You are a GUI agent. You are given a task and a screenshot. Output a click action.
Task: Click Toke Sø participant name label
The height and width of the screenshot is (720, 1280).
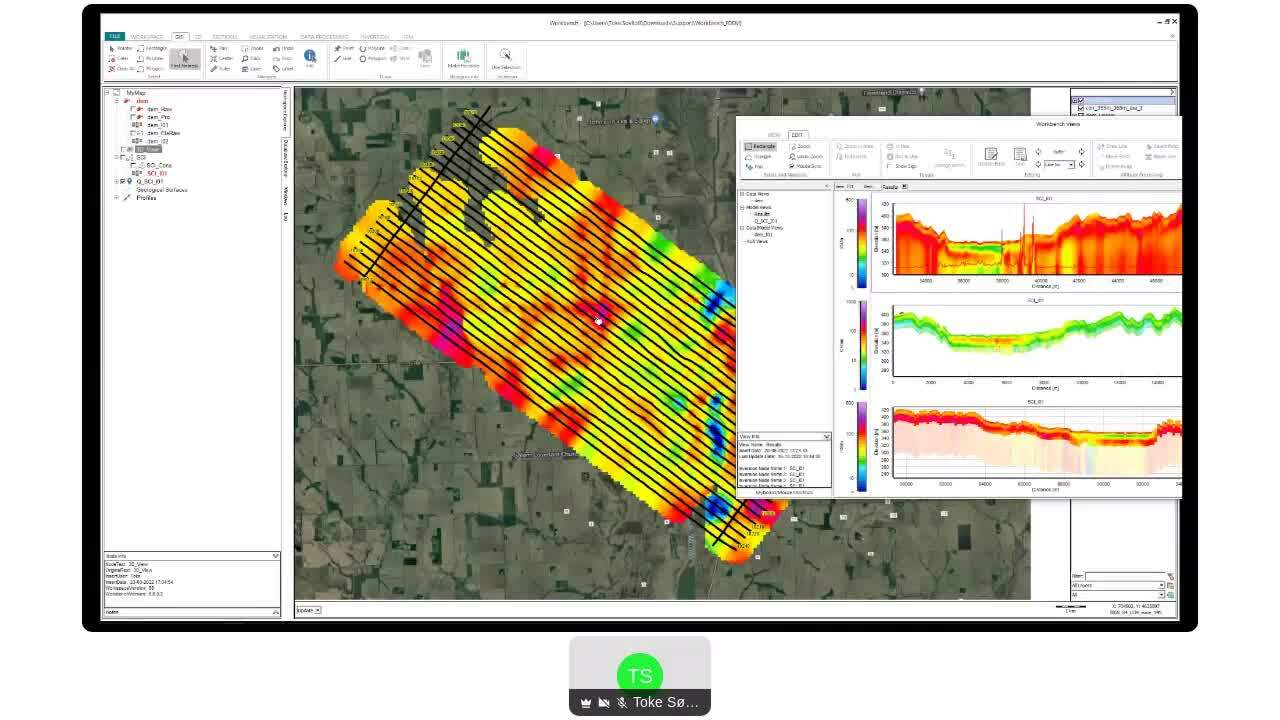[x=665, y=702]
